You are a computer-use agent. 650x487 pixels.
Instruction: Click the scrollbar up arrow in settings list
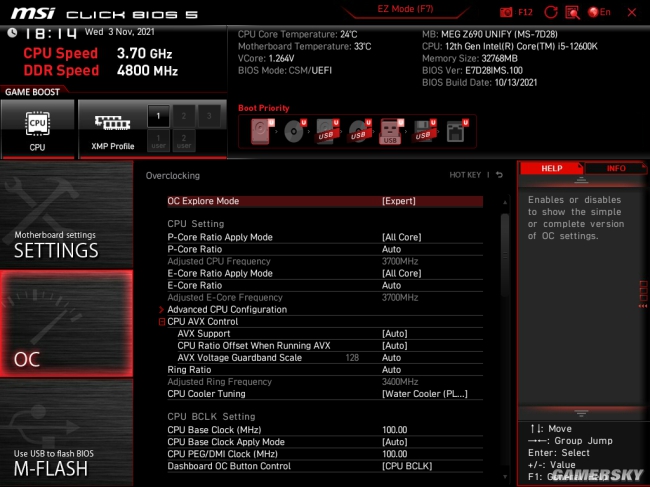[505, 202]
